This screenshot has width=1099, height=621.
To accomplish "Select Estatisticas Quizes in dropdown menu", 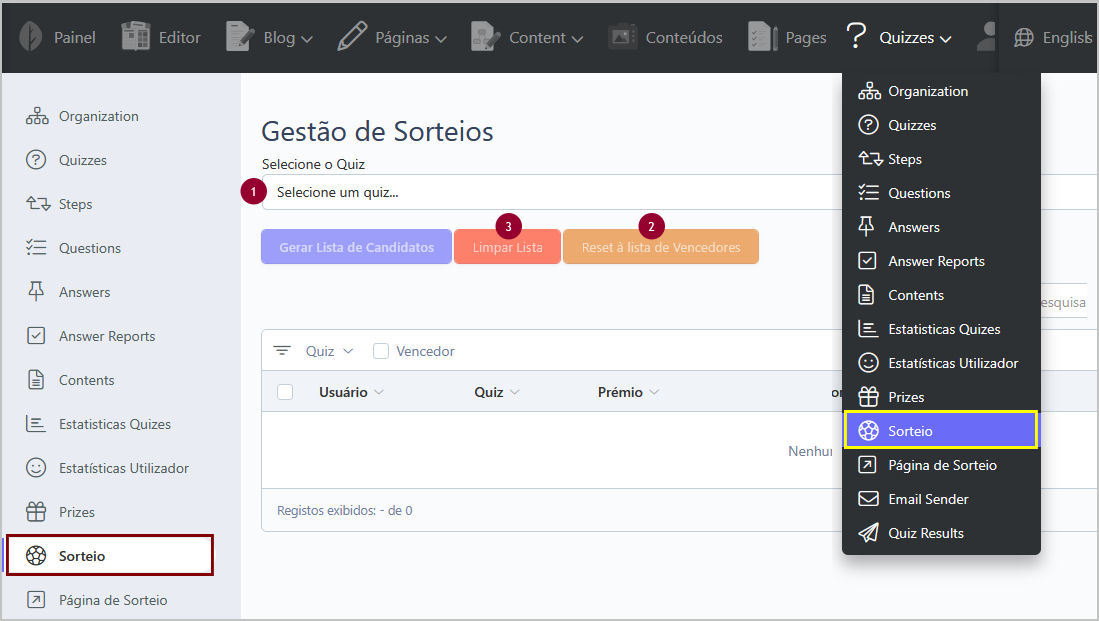I will click(x=941, y=329).
